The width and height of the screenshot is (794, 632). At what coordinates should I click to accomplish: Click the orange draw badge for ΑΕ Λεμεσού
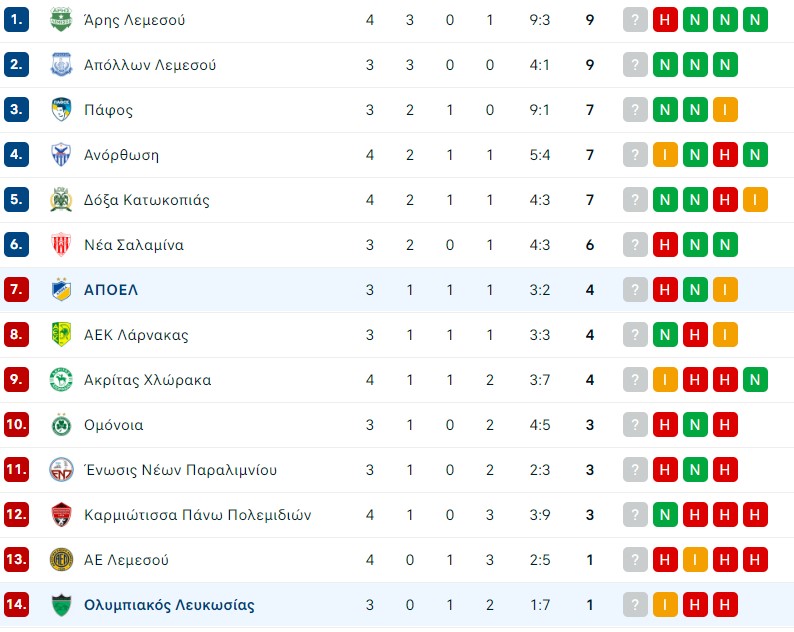[695, 560]
